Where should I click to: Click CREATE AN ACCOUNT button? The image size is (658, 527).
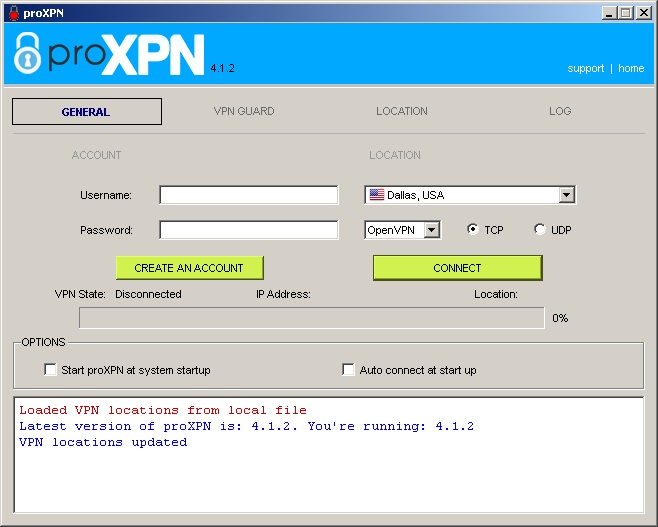click(190, 268)
